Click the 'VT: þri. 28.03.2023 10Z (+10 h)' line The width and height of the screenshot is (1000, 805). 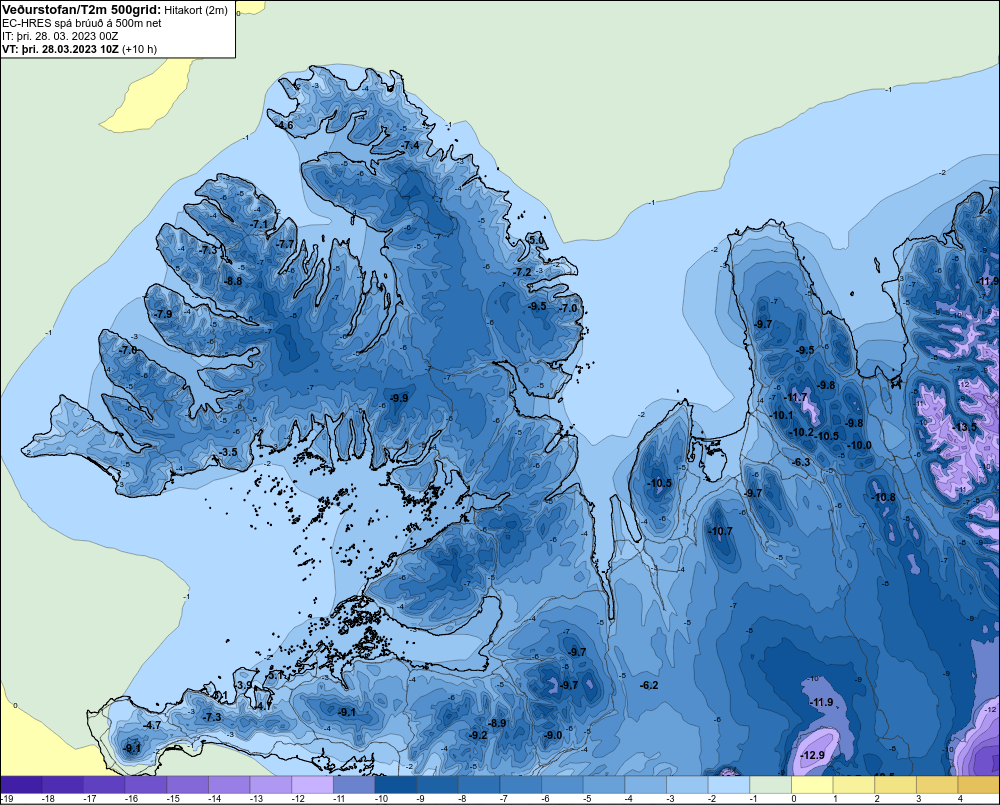coord(79,48)
